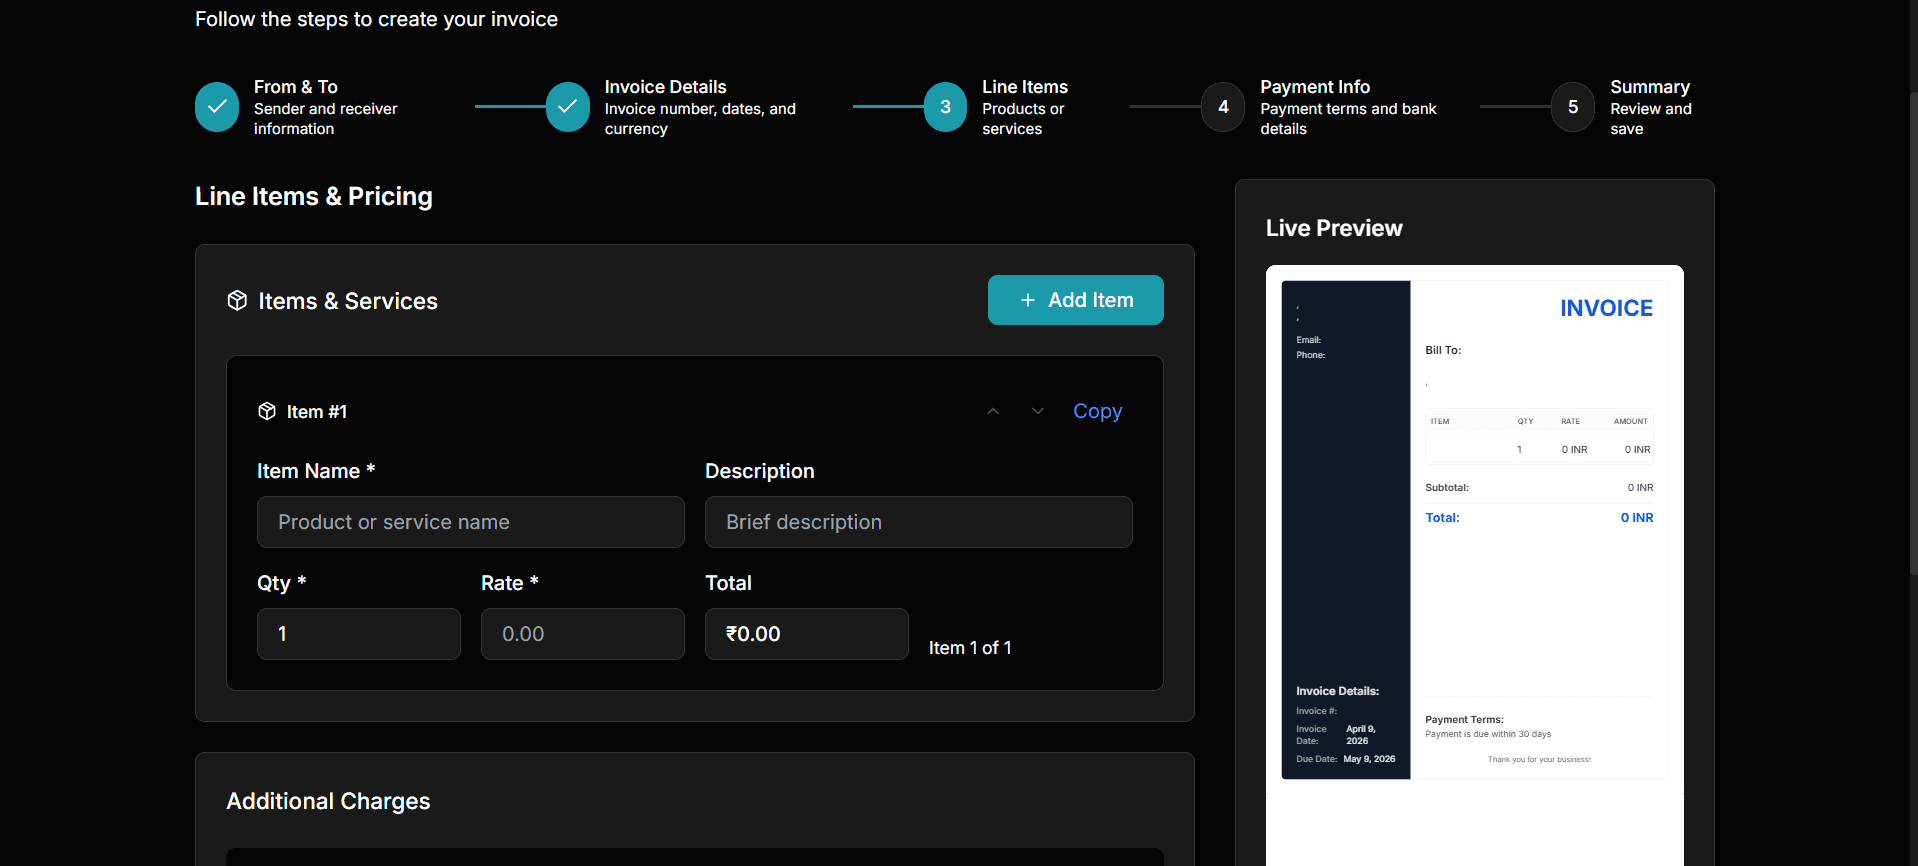
Task: Click the box icon beside Items & Services
Action: tap(237, 301)
